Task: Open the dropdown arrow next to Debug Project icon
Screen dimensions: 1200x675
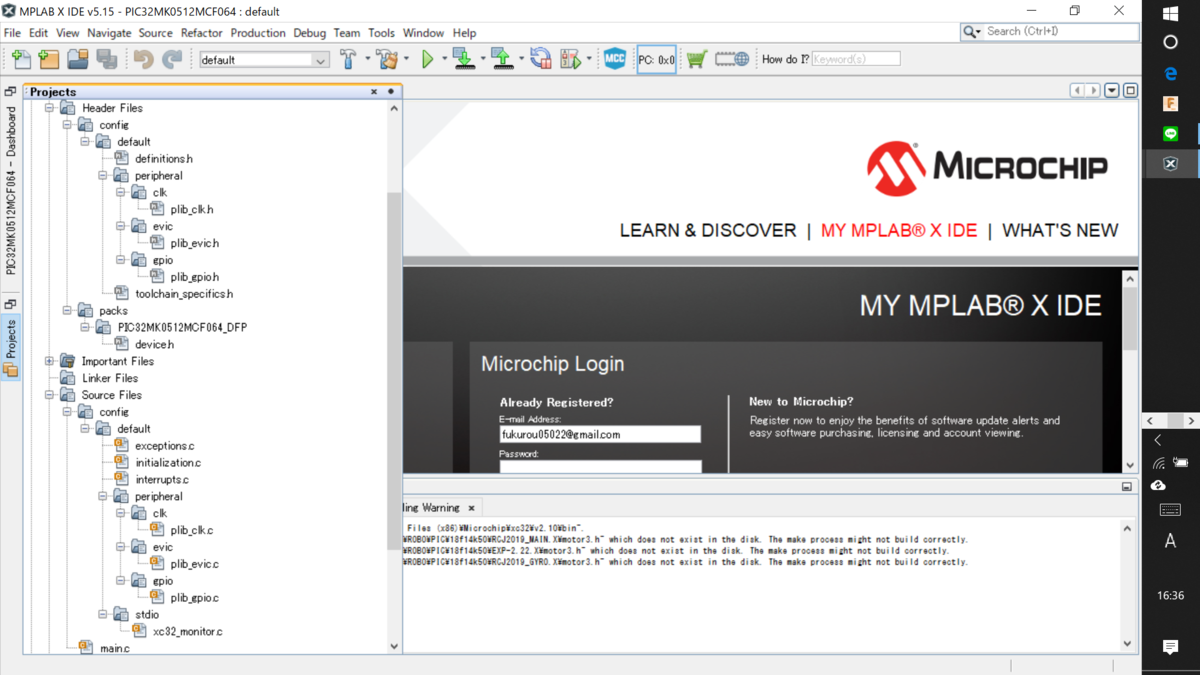Action: pyautogui.click(x=589, y=60)
